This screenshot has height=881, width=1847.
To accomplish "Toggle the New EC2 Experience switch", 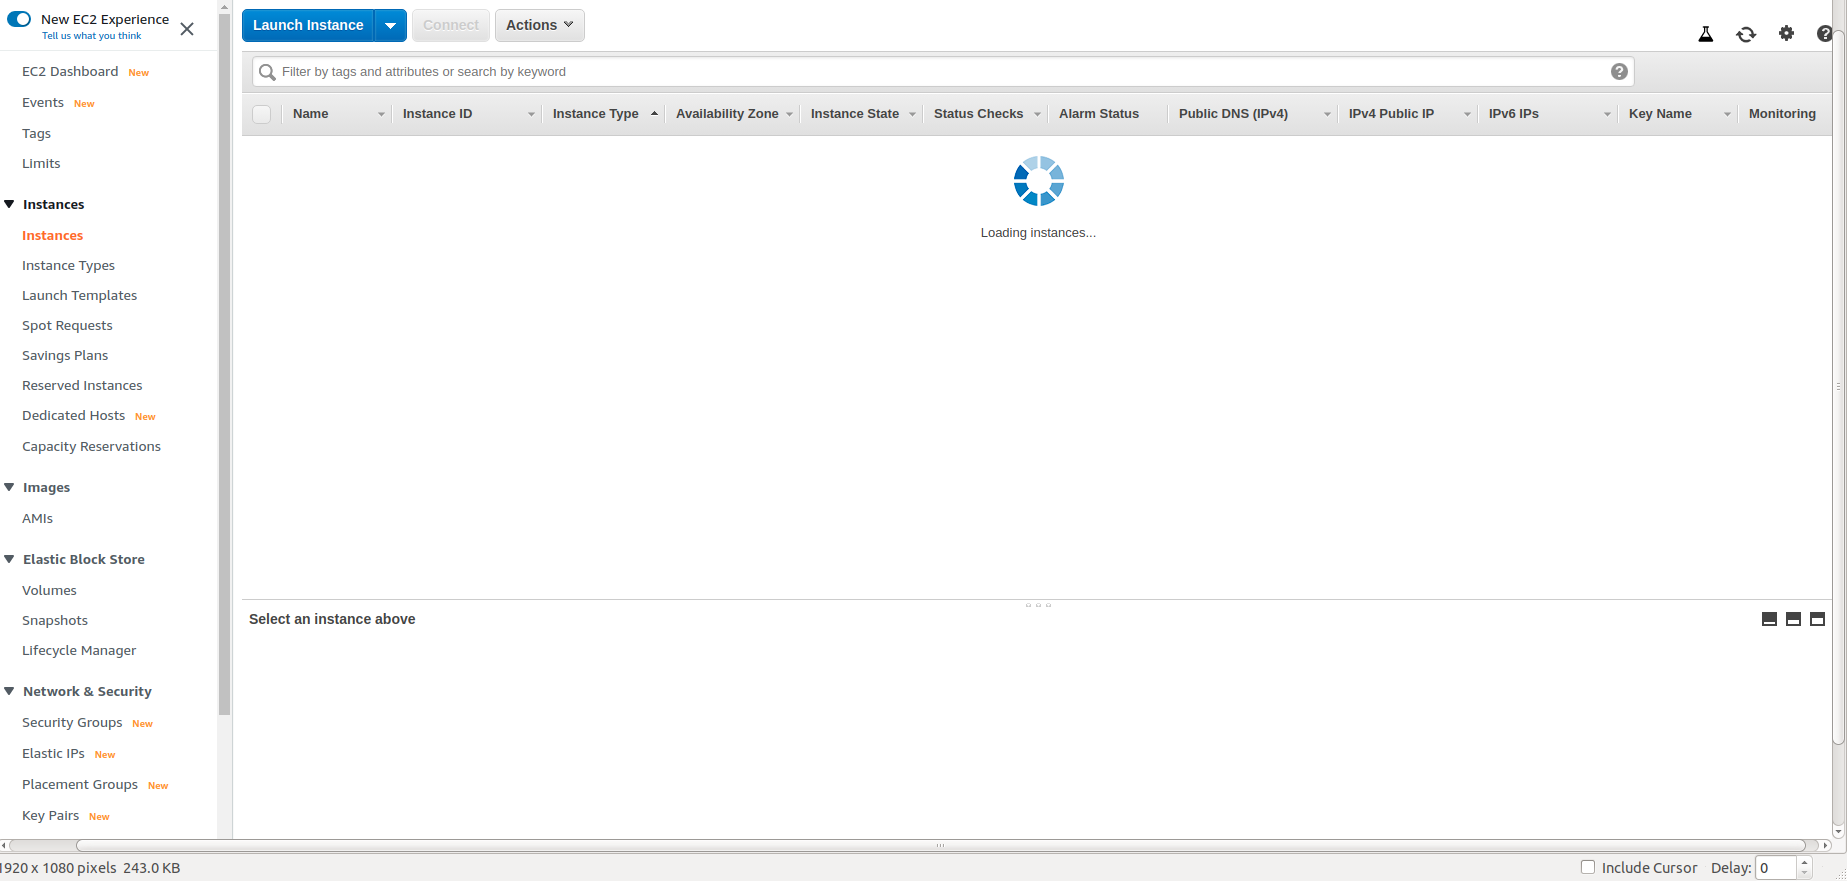I will coord(19,19).
